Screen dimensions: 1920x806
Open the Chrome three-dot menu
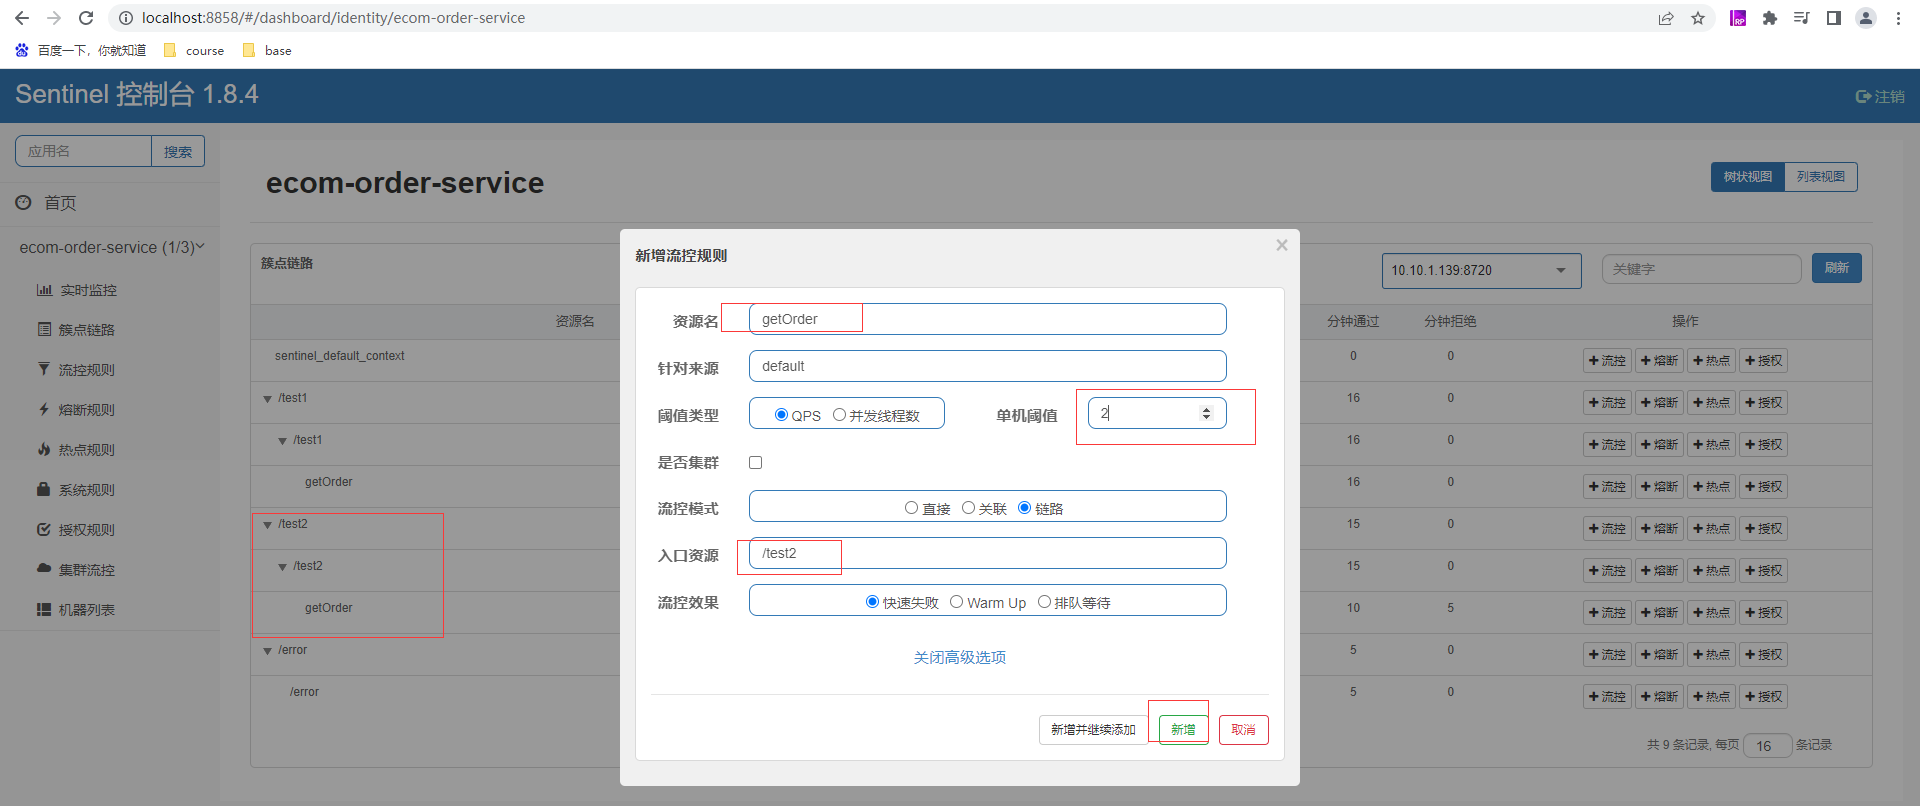pyautogui.click(x=1898, y=18)
